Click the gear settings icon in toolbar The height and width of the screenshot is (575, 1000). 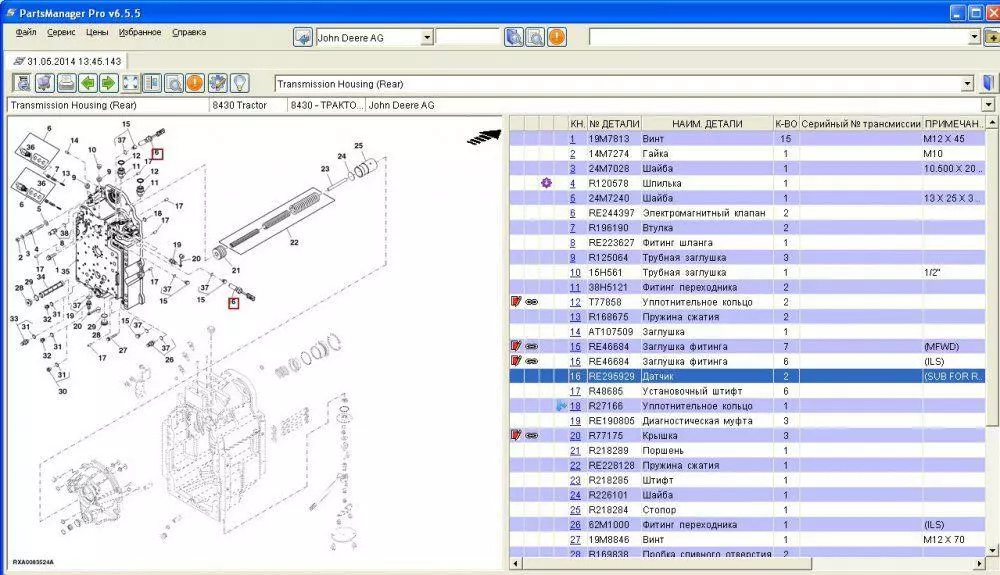pos(217,83)
